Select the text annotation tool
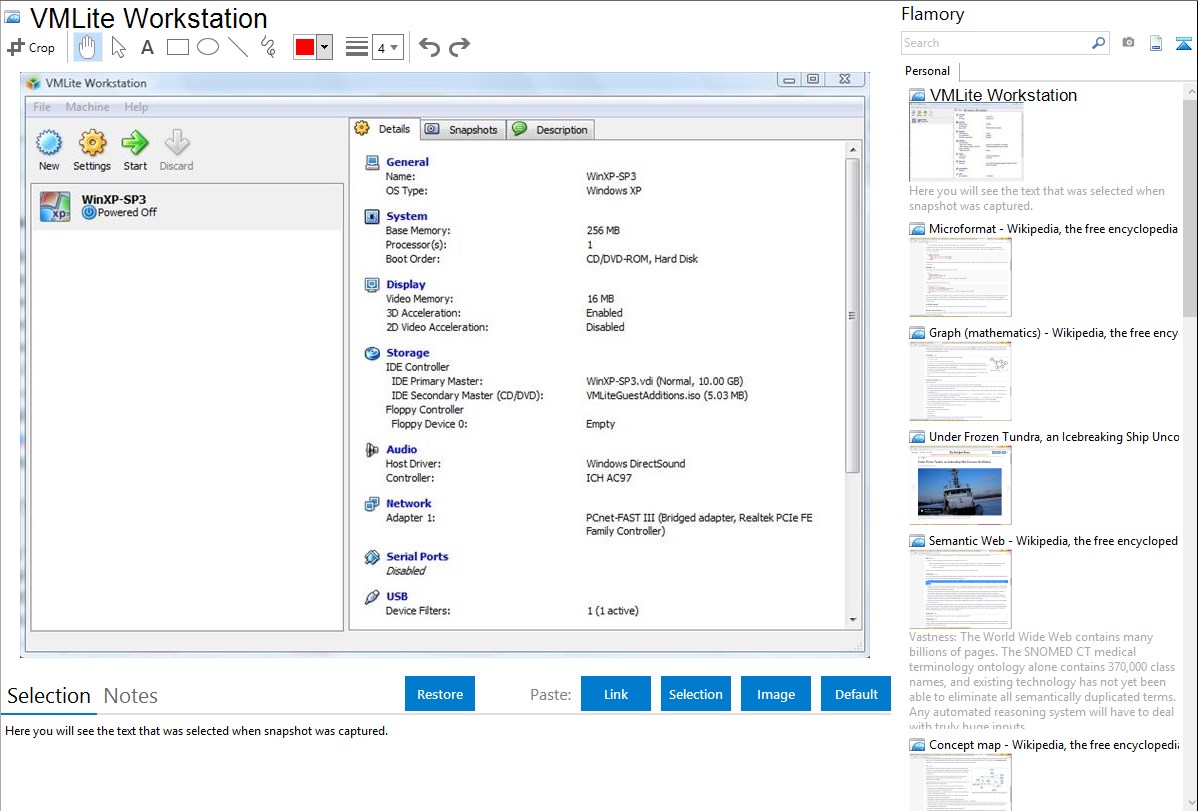Viewport: 1198px width, 811px height. 147,47
